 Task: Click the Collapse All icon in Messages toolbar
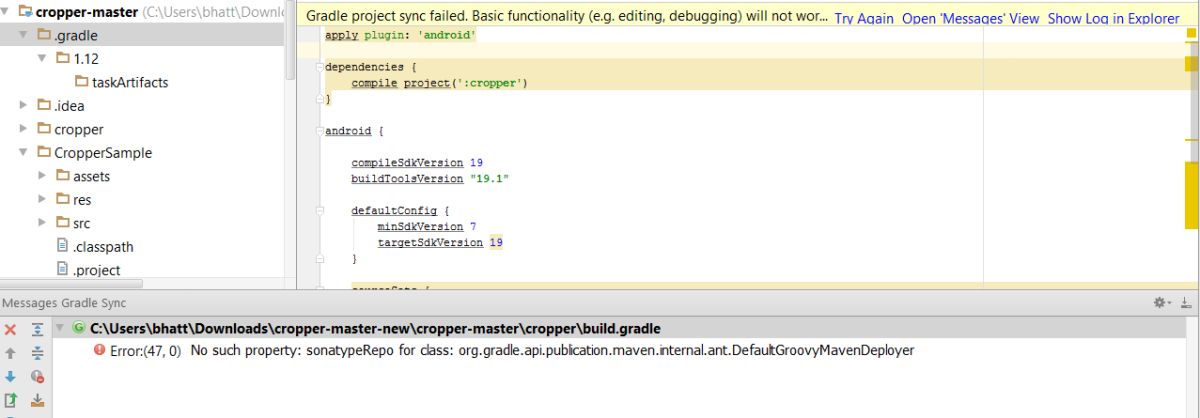click(37, 353)
